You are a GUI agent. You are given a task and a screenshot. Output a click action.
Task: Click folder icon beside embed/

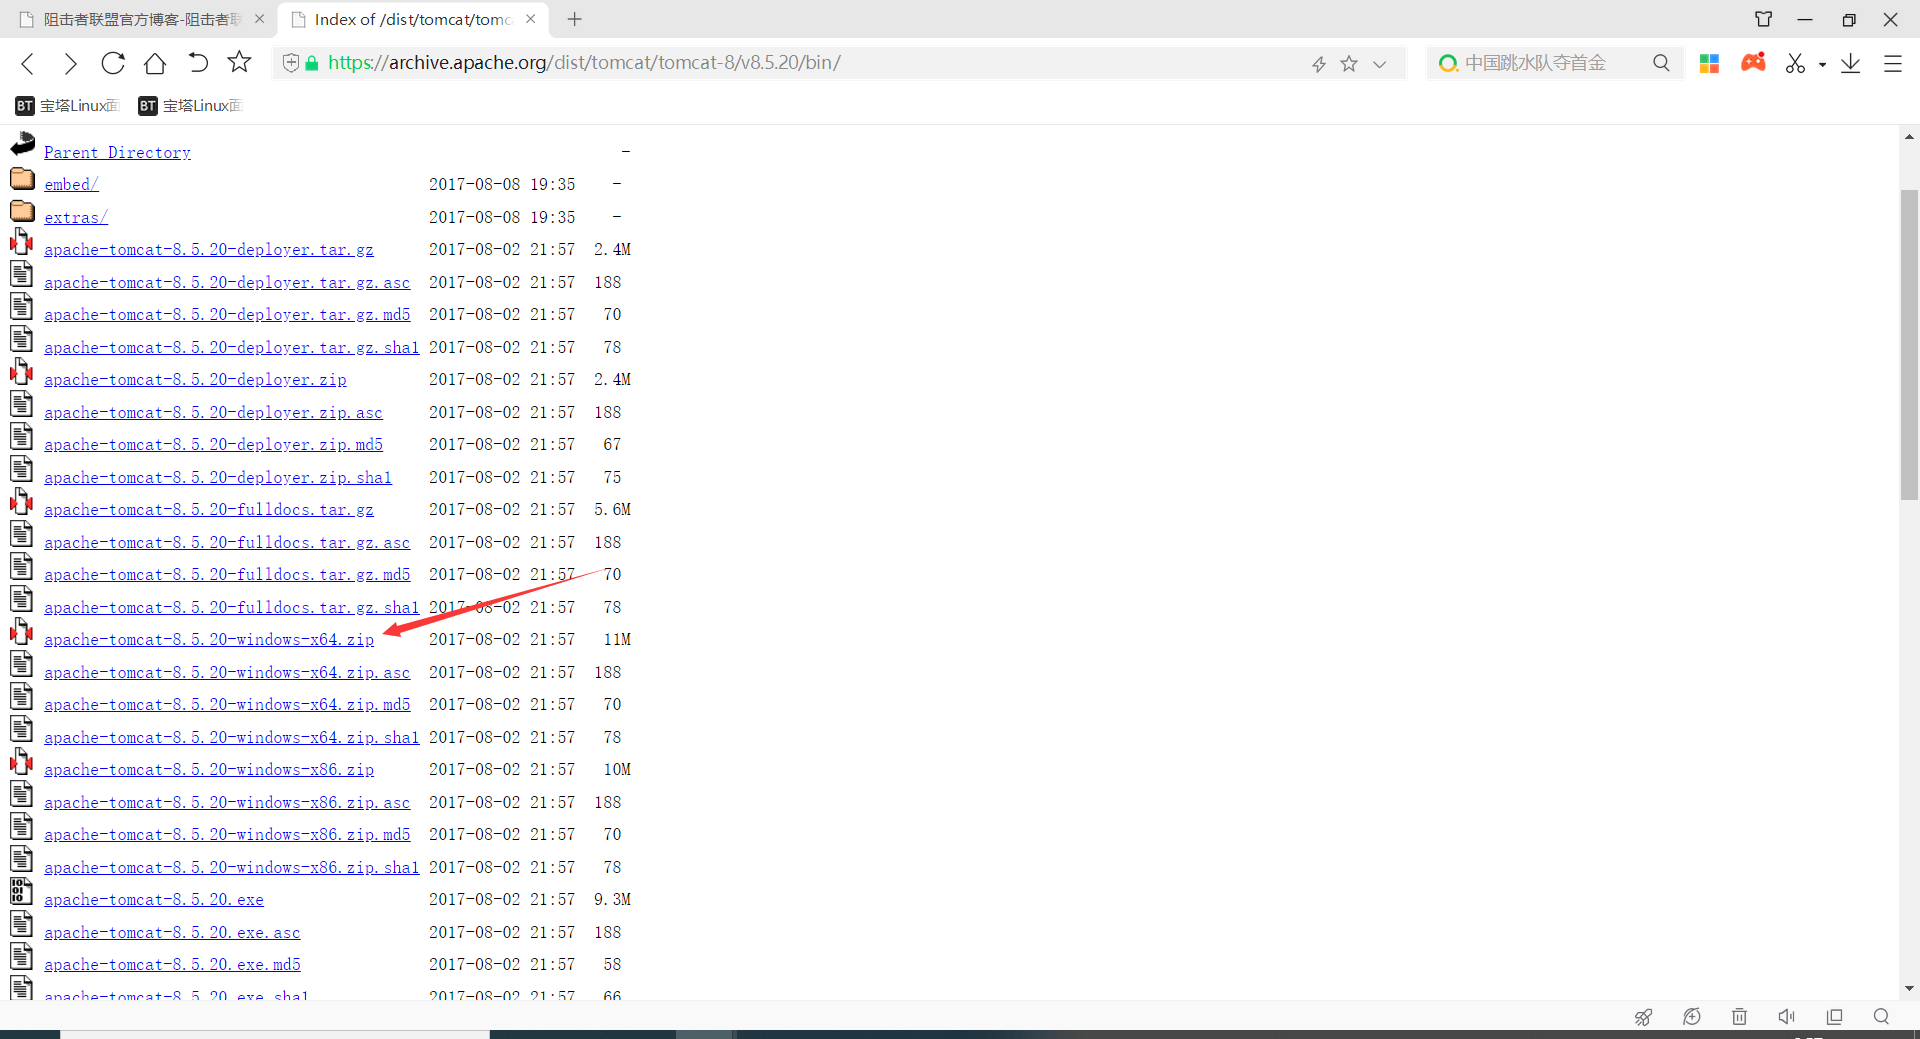pos(22,179)
